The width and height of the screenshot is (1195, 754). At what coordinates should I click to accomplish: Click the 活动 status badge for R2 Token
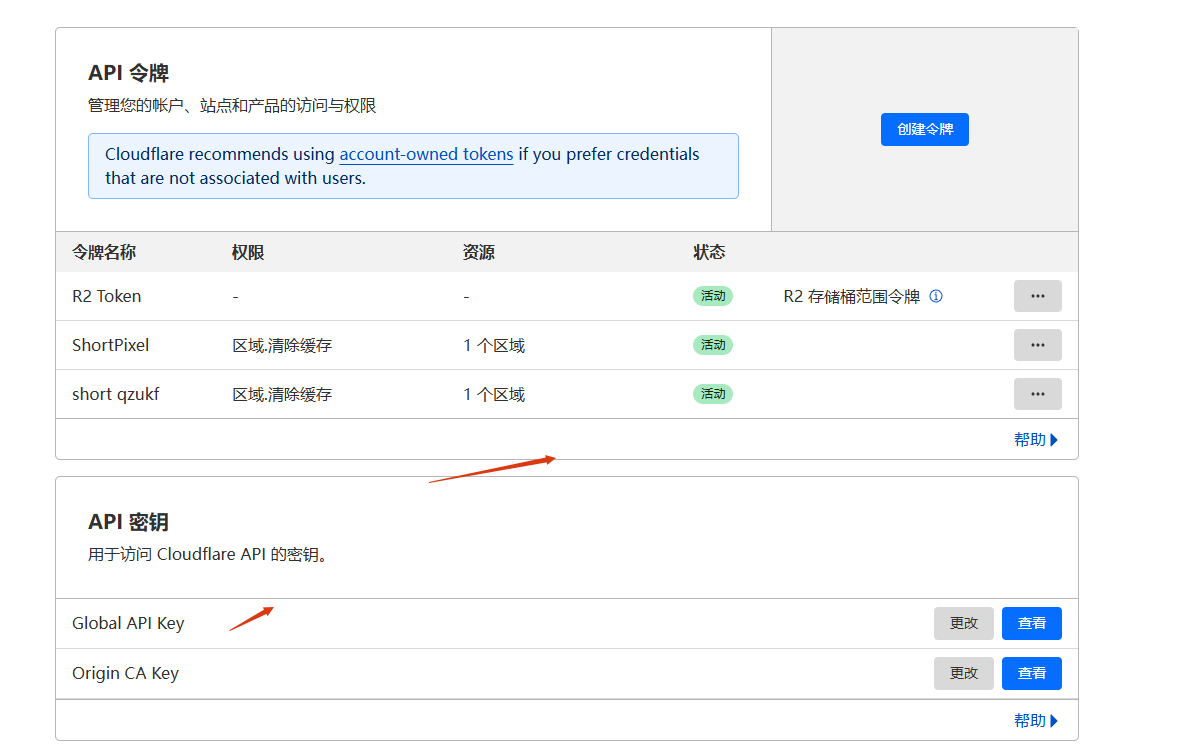coord(713,296)
